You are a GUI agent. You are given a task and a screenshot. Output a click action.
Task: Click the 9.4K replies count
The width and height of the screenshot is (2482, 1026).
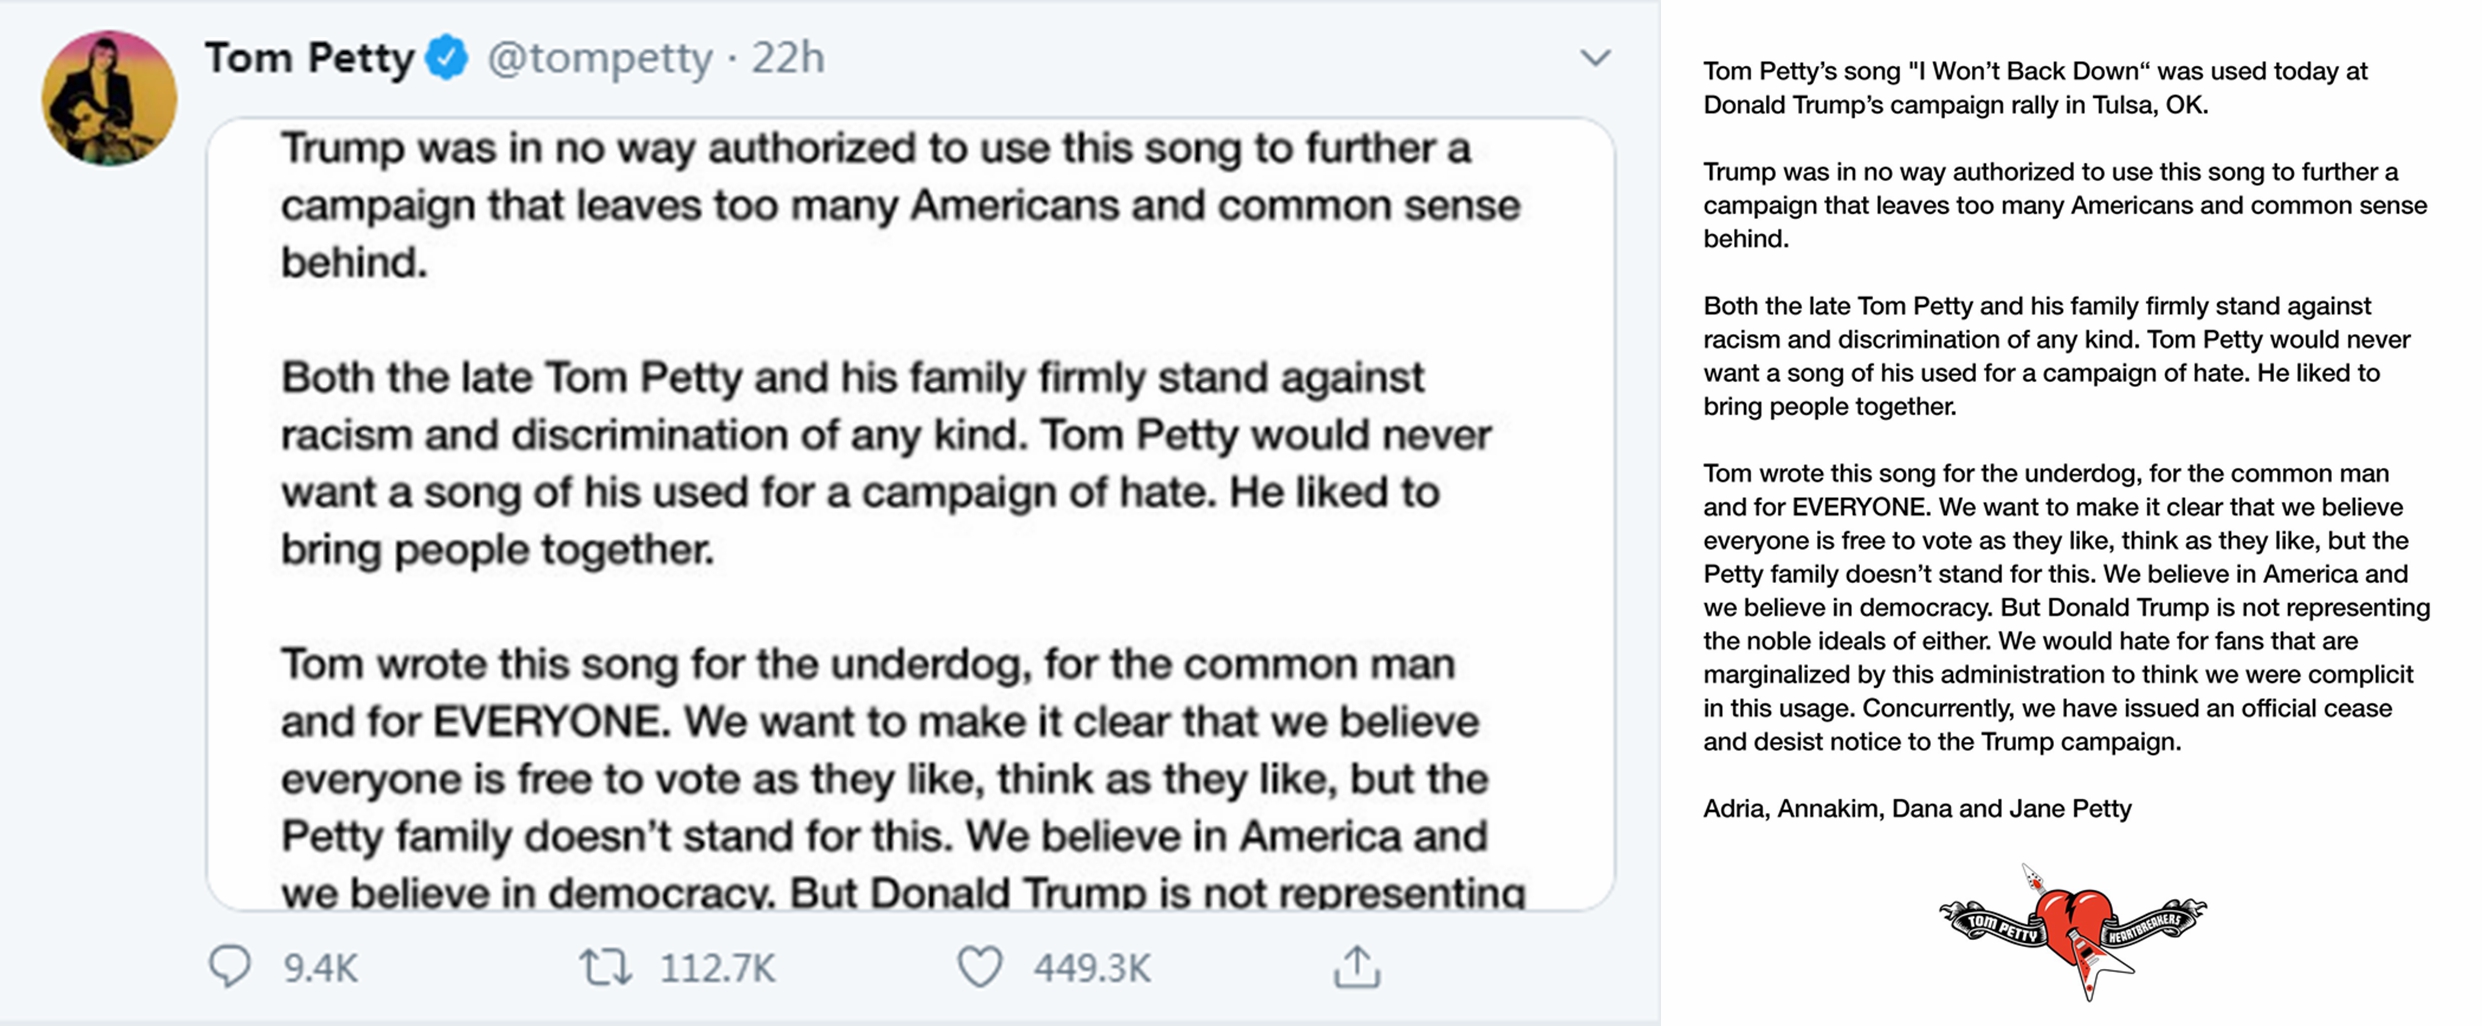[321, 968]
